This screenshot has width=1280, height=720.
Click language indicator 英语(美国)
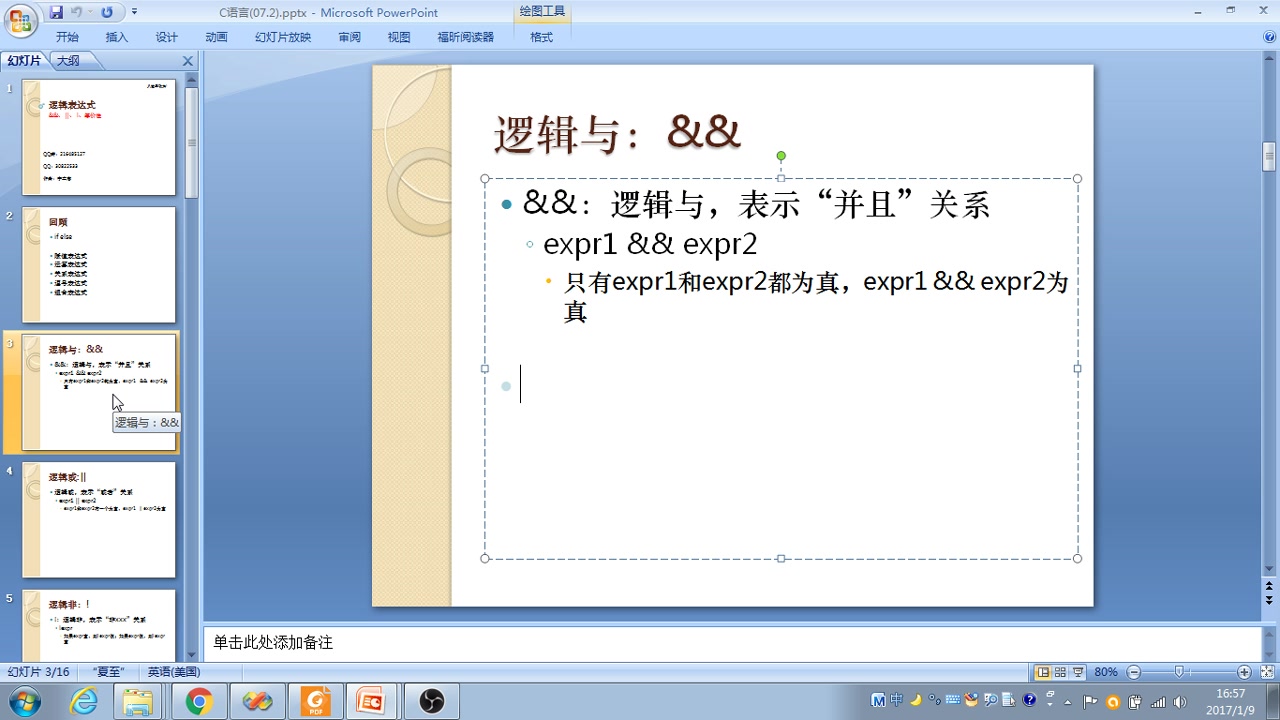coord(174,672)
